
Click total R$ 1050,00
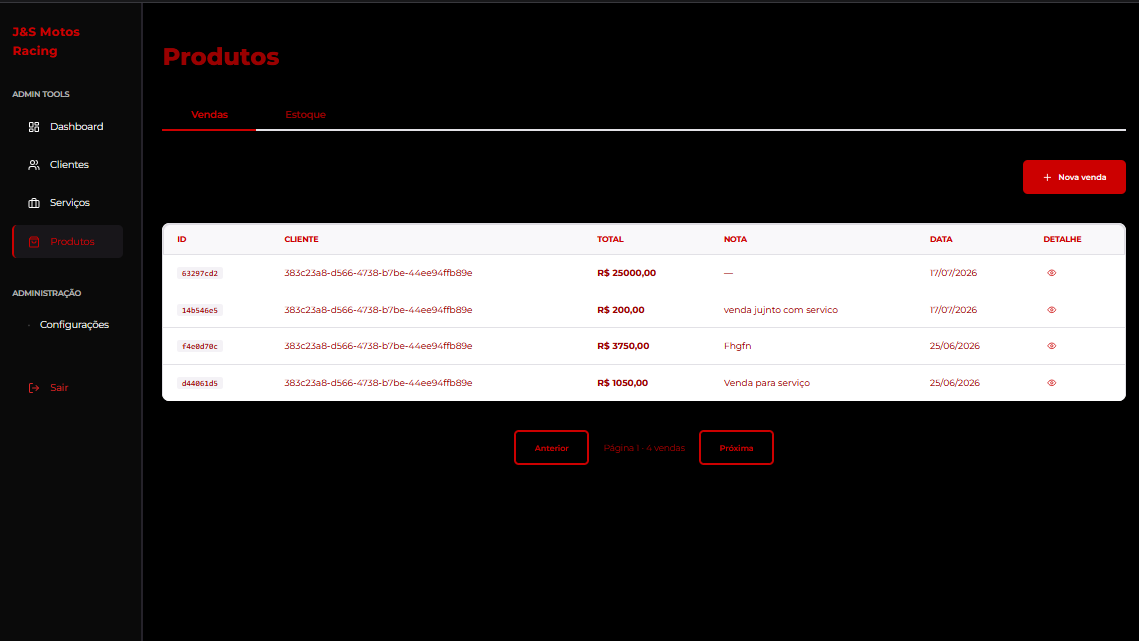click(623, 383)
